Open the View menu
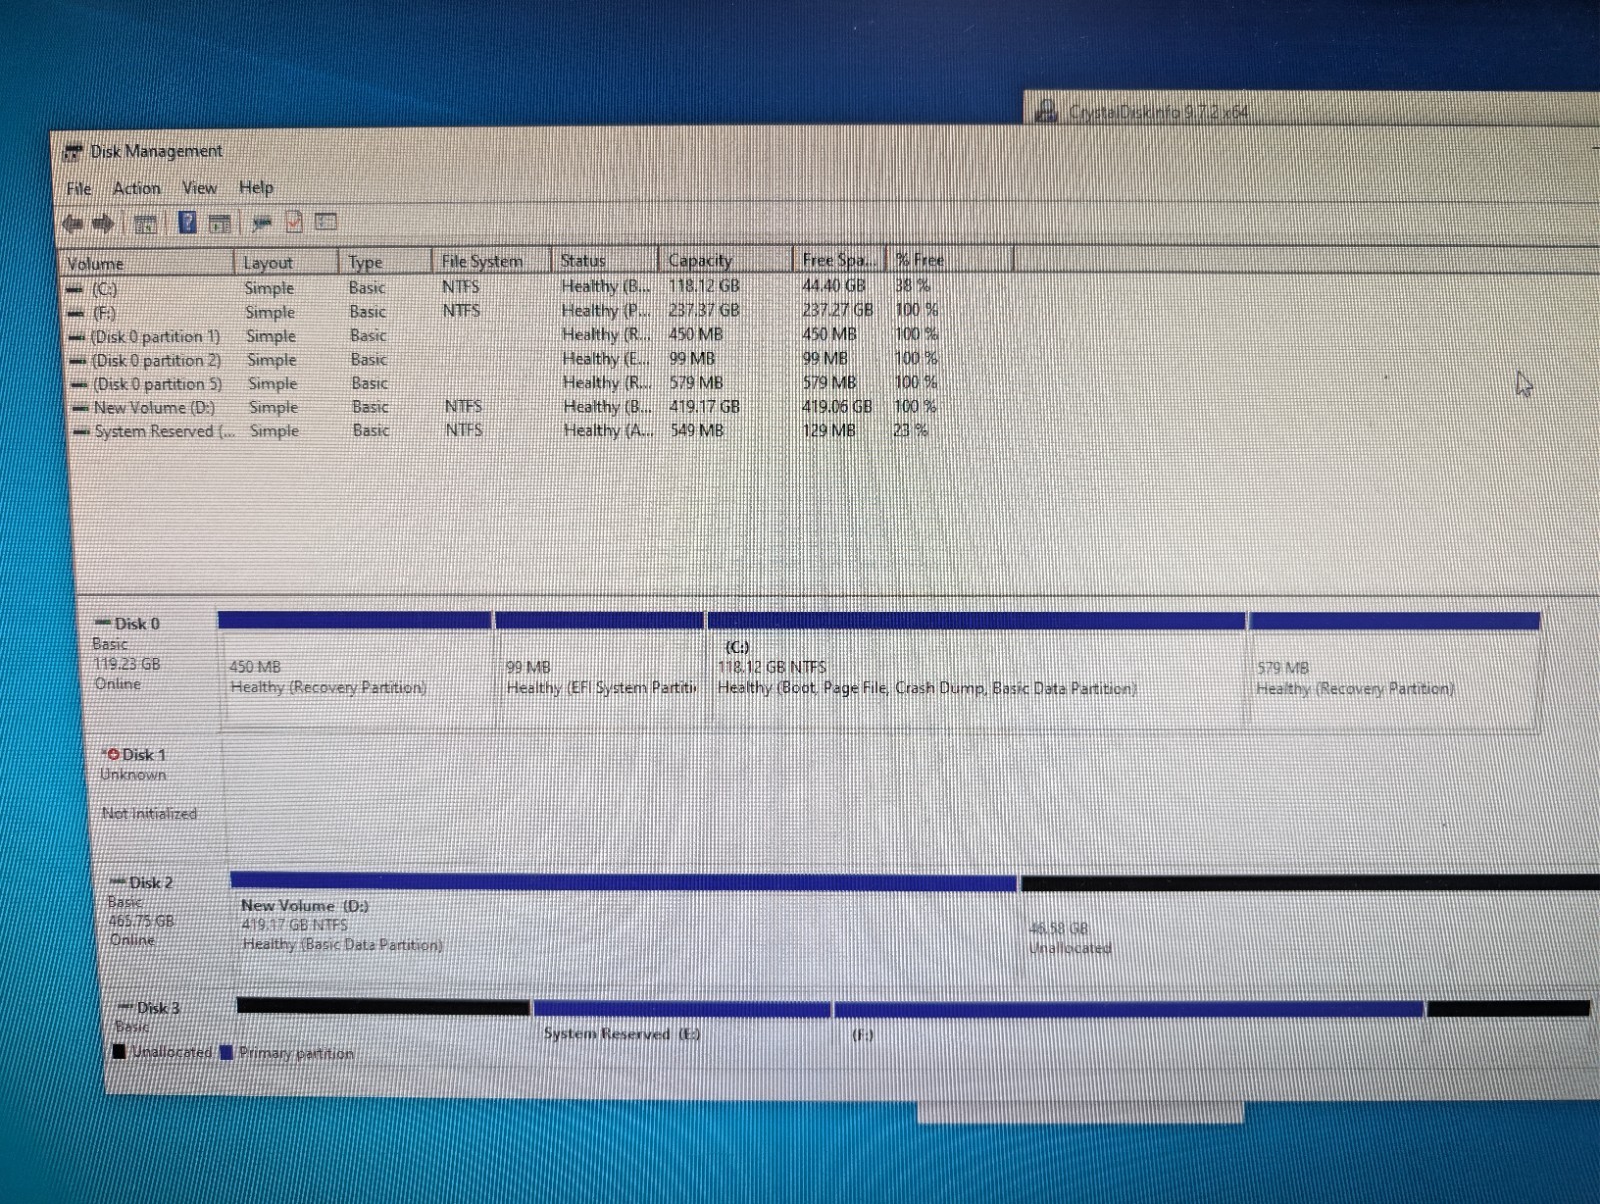 (x=199, y=188)
